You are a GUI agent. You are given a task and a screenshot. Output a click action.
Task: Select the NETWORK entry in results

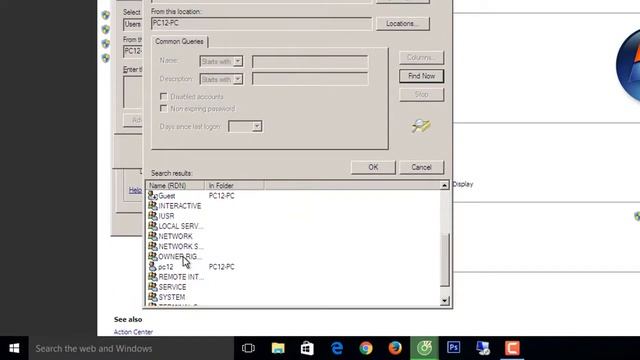175,236
